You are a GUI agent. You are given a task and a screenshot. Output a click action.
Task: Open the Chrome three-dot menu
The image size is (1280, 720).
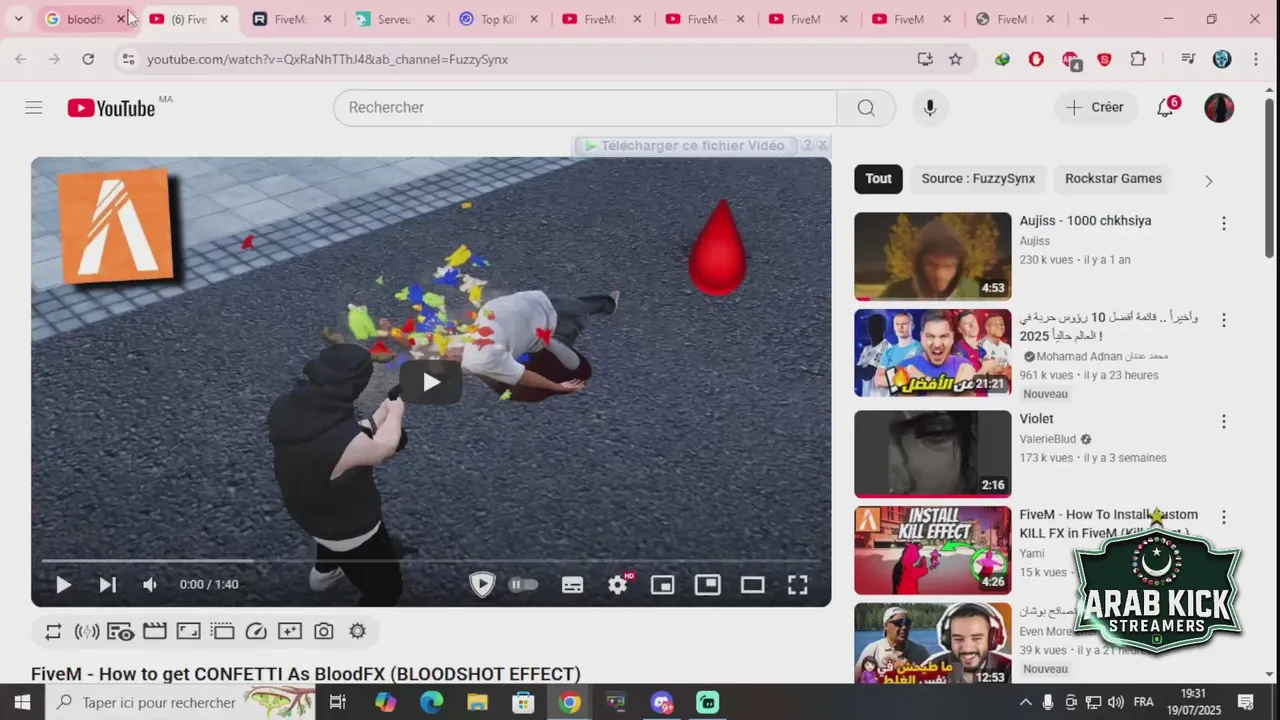[1256, 59]
